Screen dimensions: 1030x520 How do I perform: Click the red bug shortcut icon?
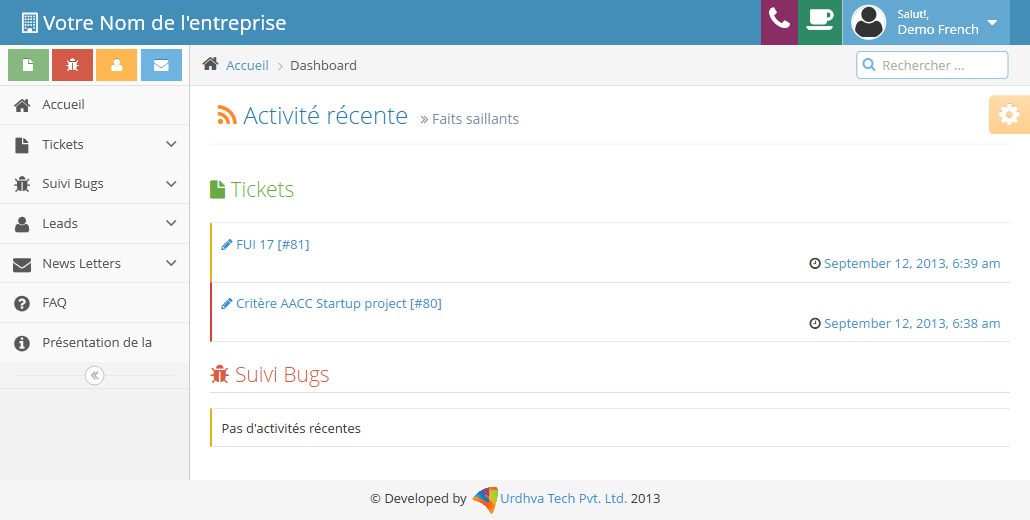point(72,65)
